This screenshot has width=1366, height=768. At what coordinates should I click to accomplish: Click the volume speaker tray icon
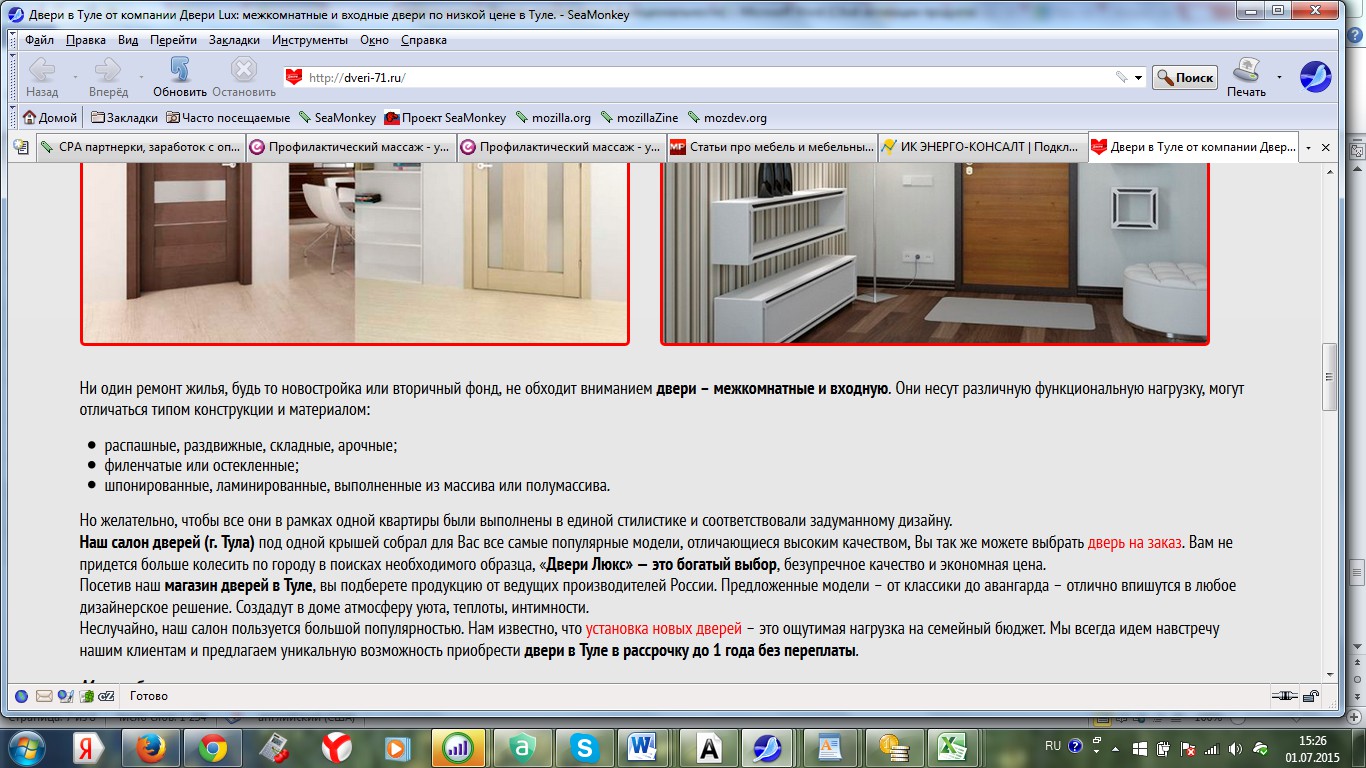click(x=1234, y=747)
